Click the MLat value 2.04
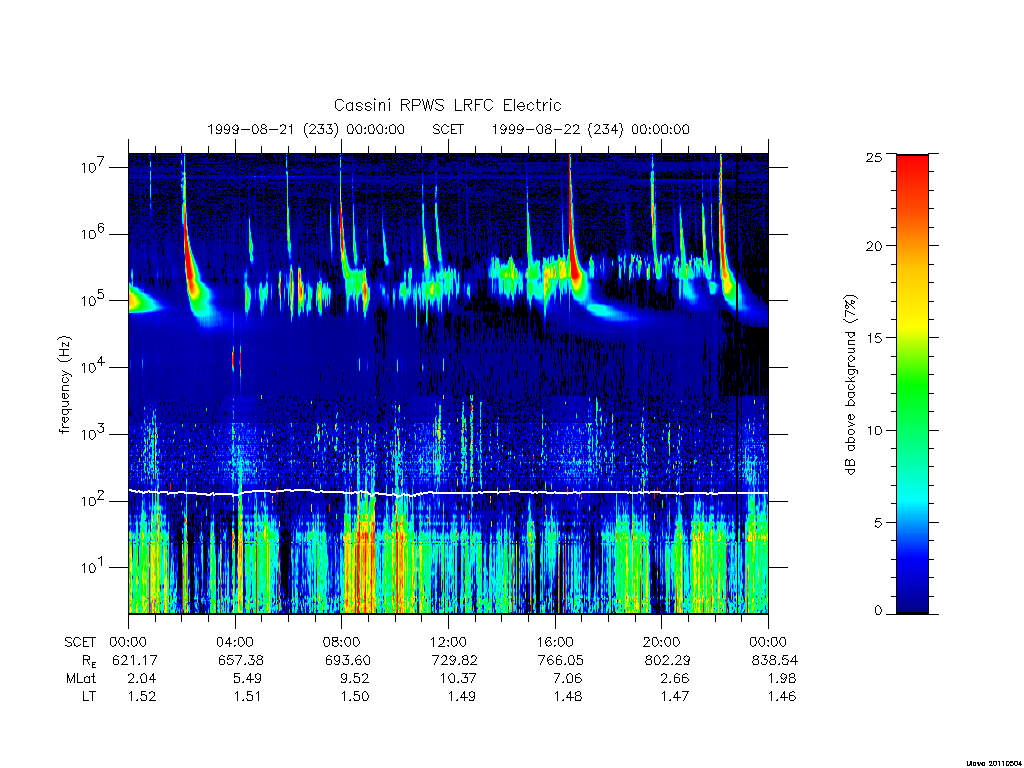This screenshot has height=768, width=1024. (x=142, y=679)
